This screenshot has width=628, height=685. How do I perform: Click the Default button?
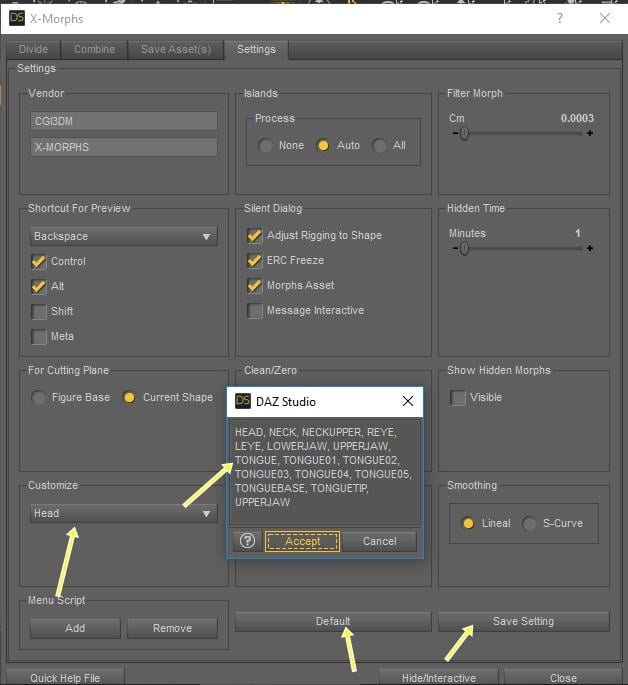tap(333, 621)
